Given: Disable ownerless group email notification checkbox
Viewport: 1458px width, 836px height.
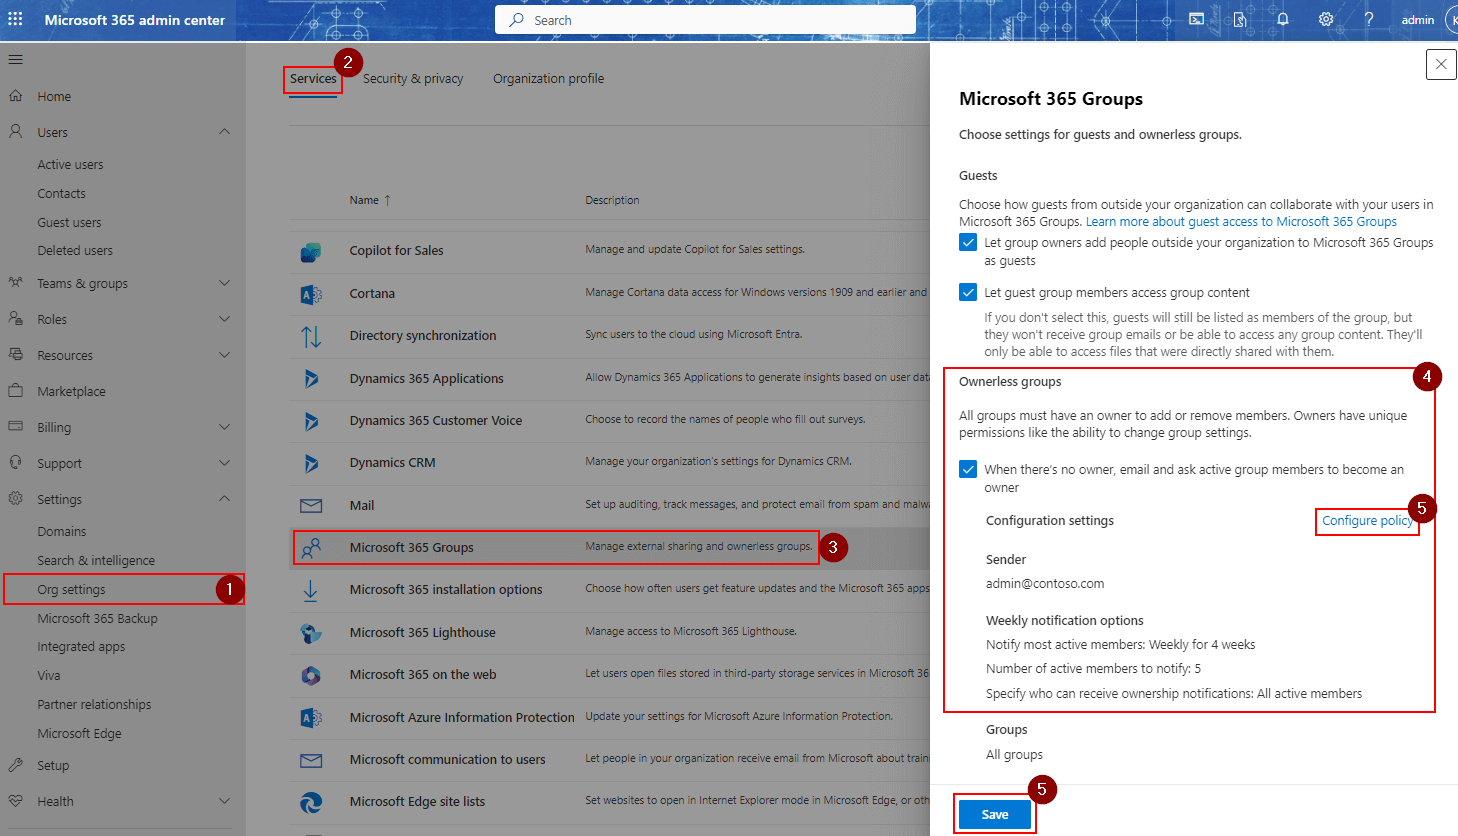Looking at the screenshot, I should 968,470.
